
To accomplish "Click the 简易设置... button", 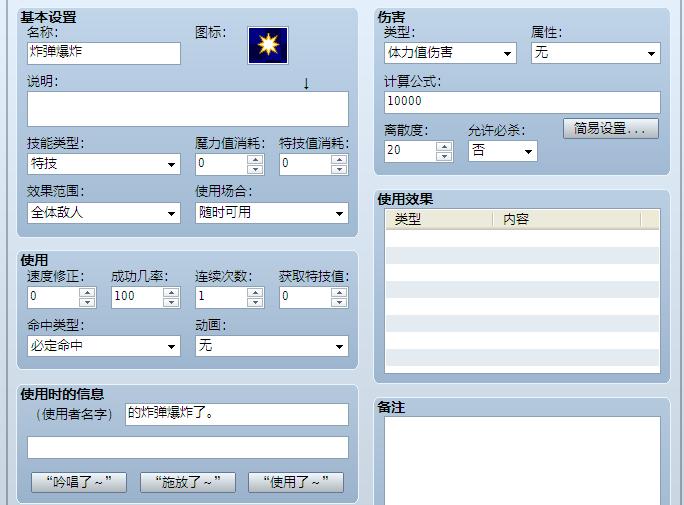I will click(611, 129).
